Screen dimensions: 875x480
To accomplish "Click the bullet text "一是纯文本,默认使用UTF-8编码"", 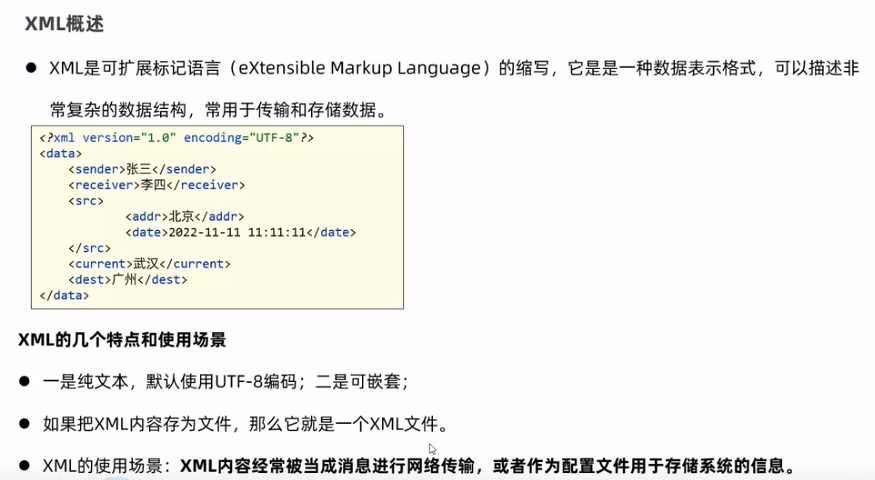I will coord(170,382).
